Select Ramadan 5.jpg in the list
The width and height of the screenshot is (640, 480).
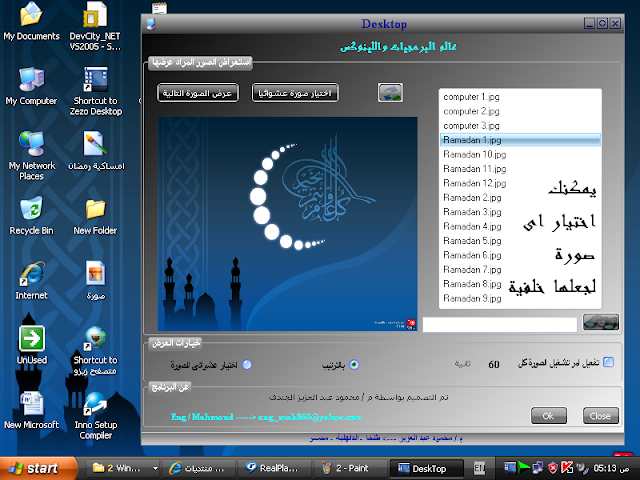(520, 241)
